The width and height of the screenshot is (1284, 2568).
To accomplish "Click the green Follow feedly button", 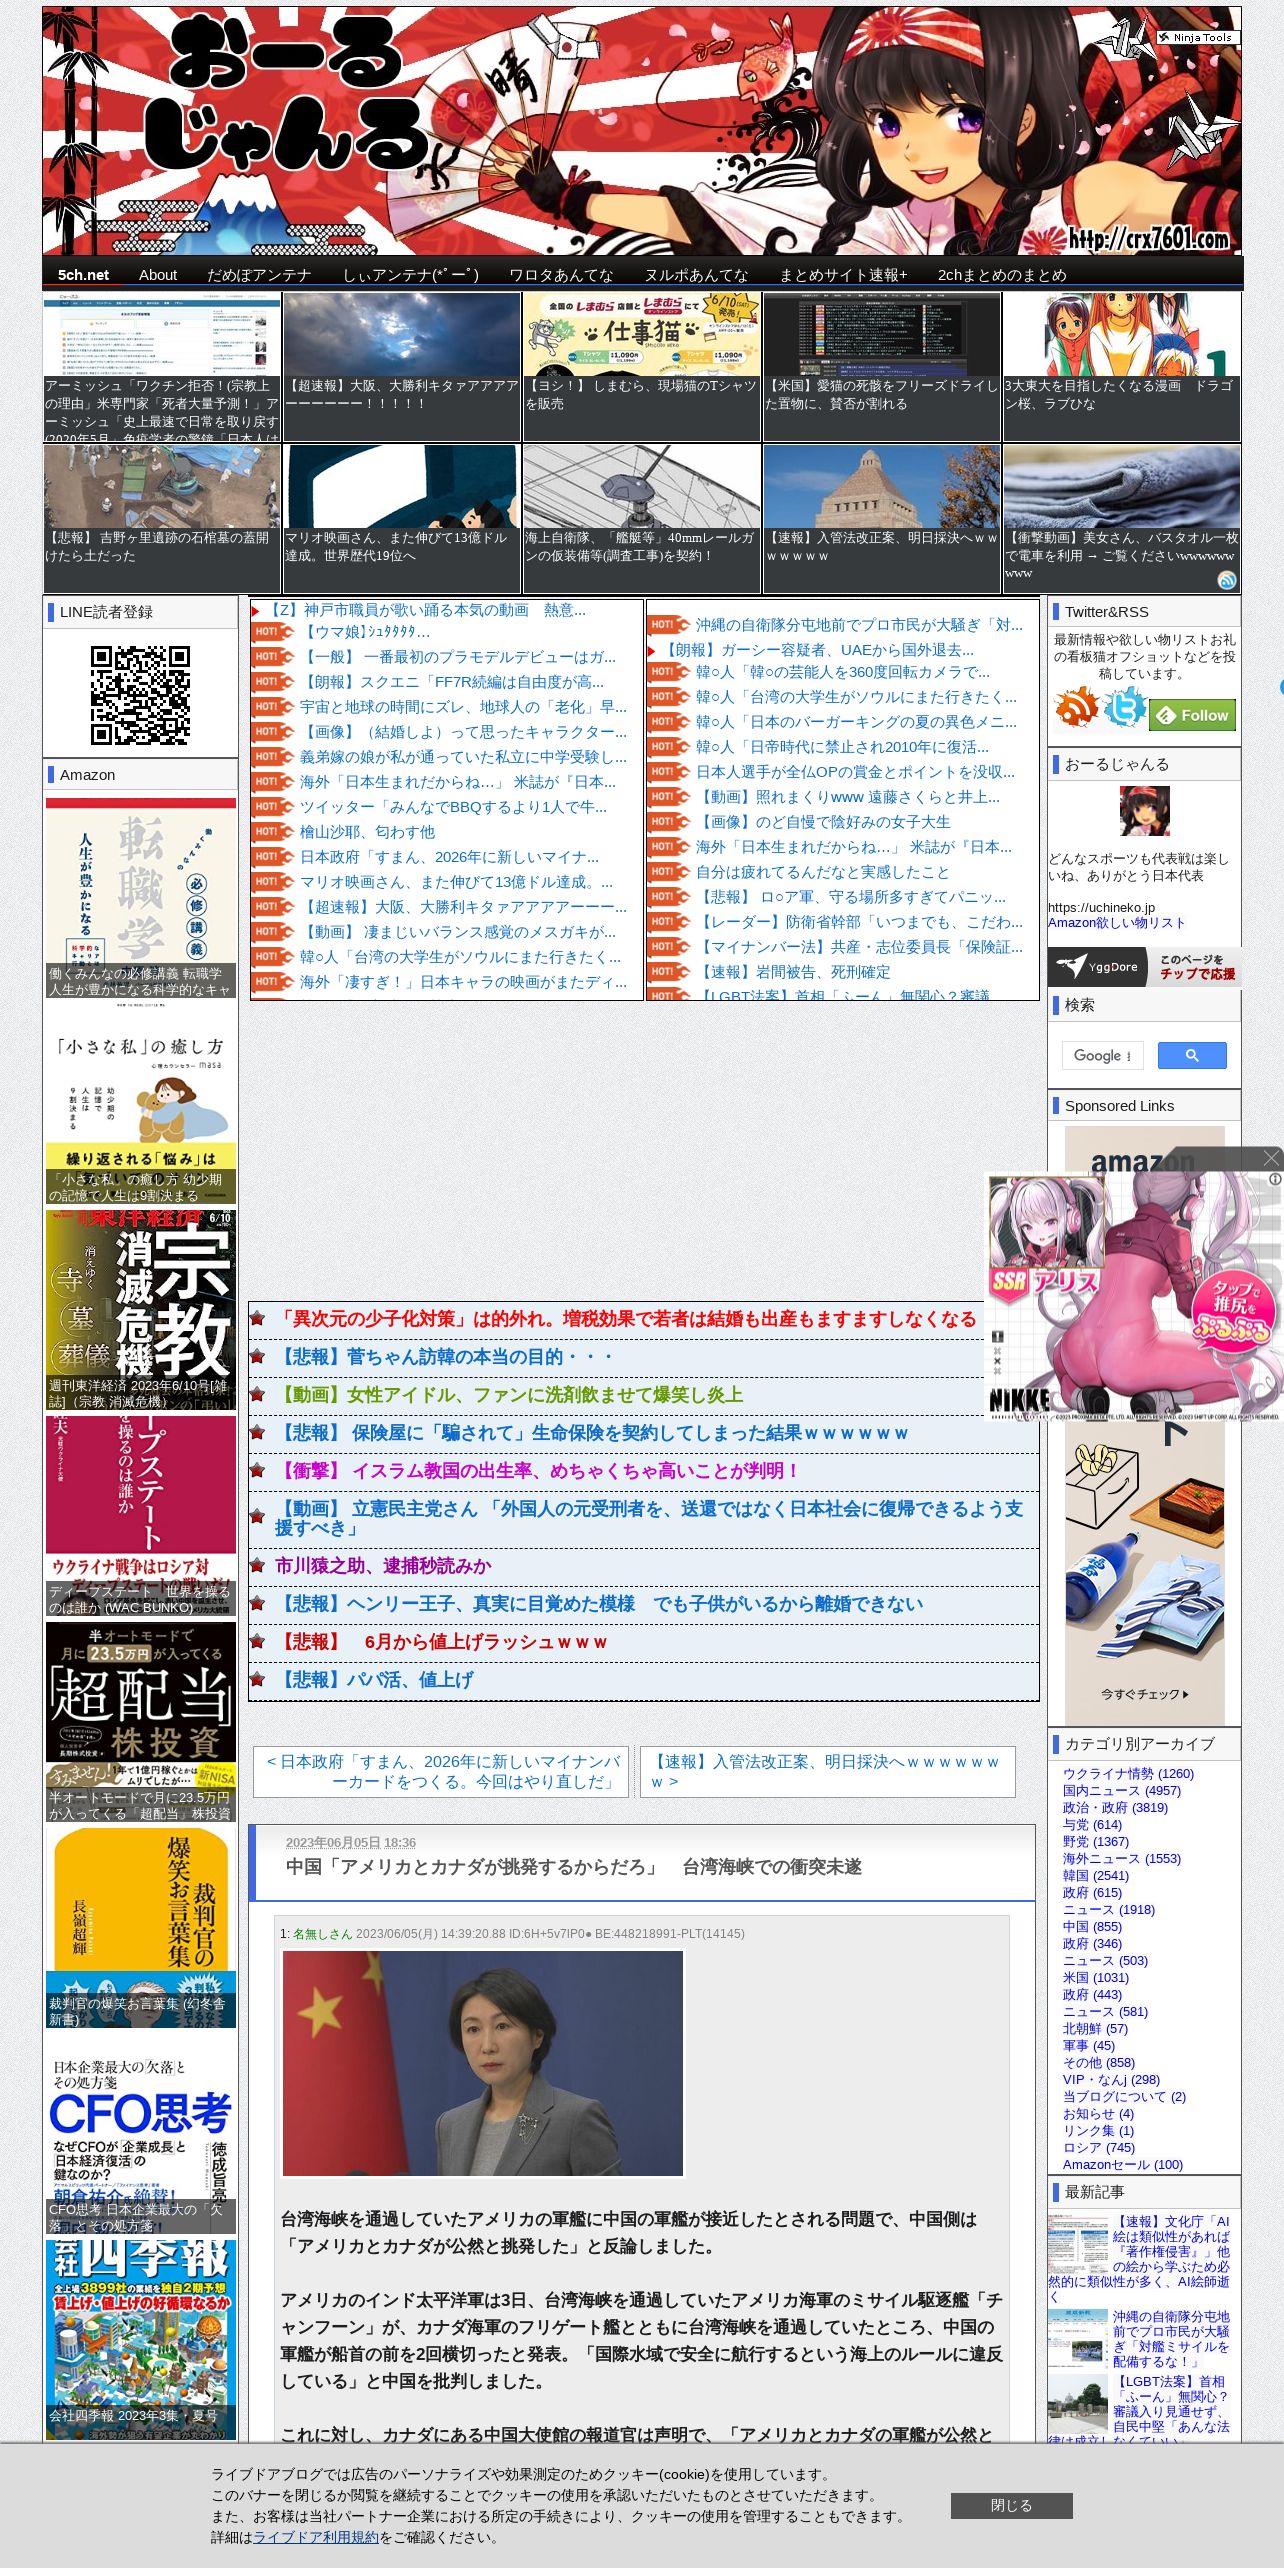I will coord(1193,715).
